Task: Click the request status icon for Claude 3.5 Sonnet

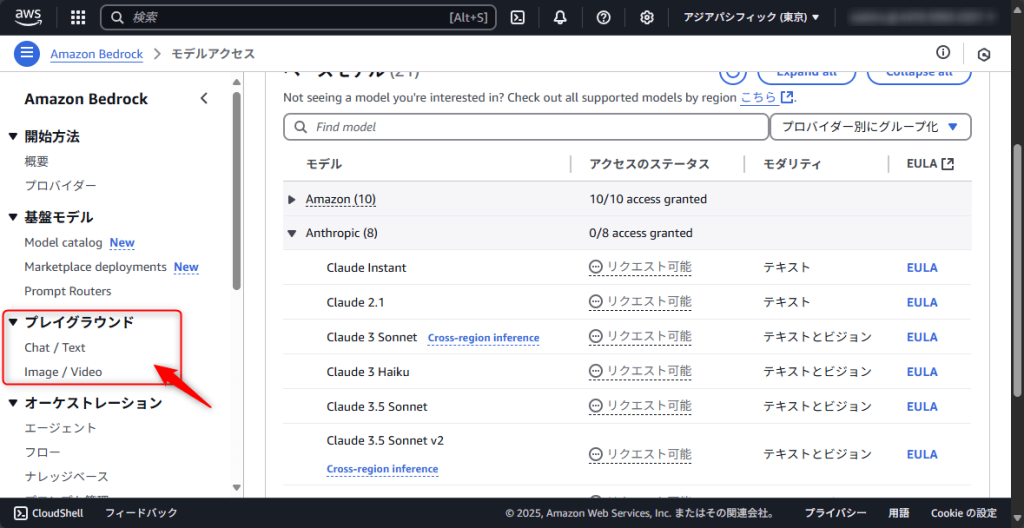Action: [x=595, y=406]
